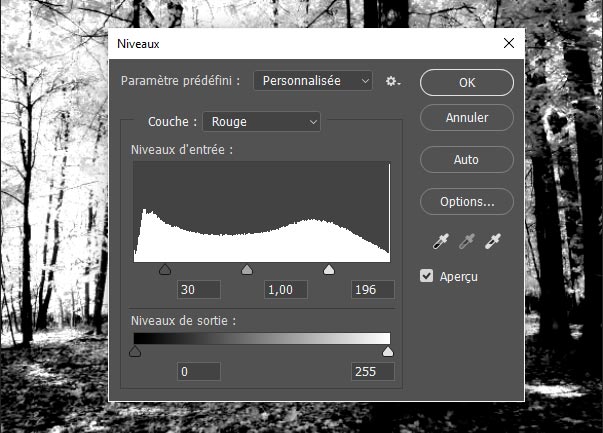
Task: Click the input shadow field showing 30
Action: [199, 290]
